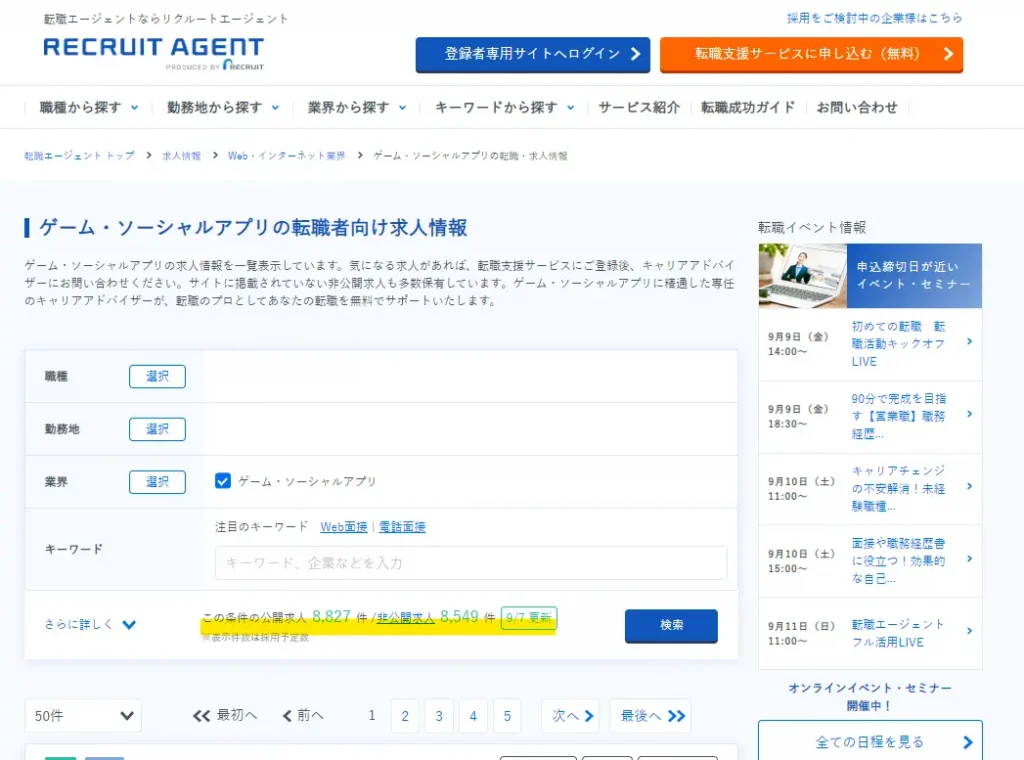Click arrow beside the 9月10日 11:00 event

969,486
